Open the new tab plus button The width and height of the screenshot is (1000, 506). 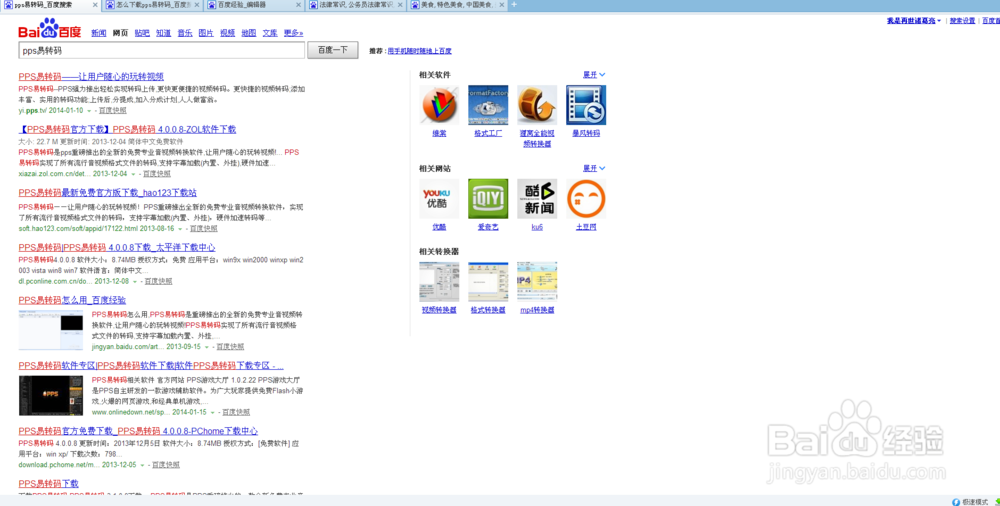[514, 4]
